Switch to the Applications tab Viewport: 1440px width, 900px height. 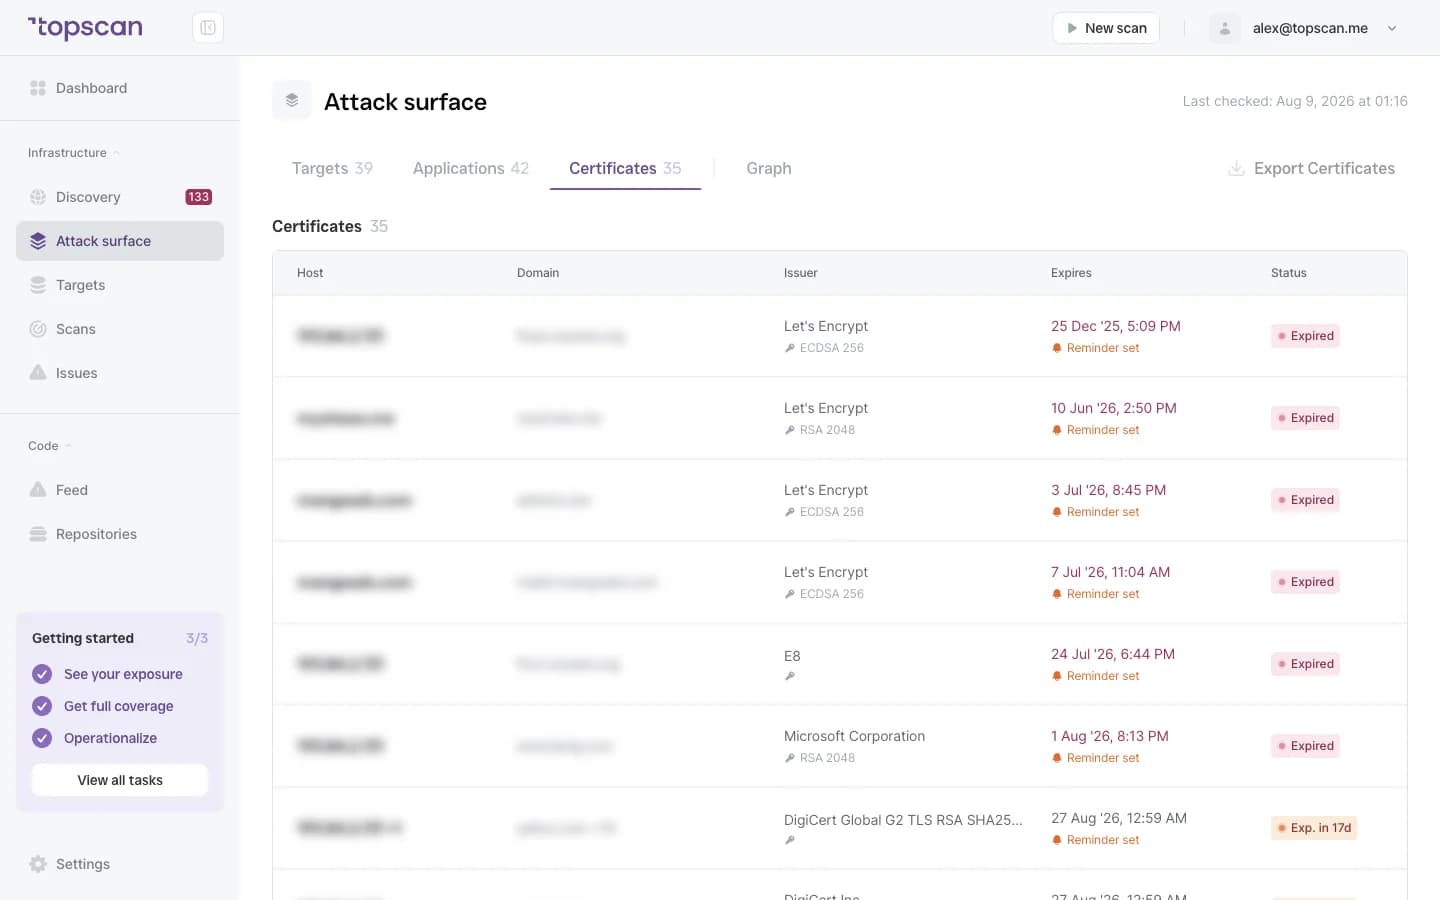click(x=471, y=168)
